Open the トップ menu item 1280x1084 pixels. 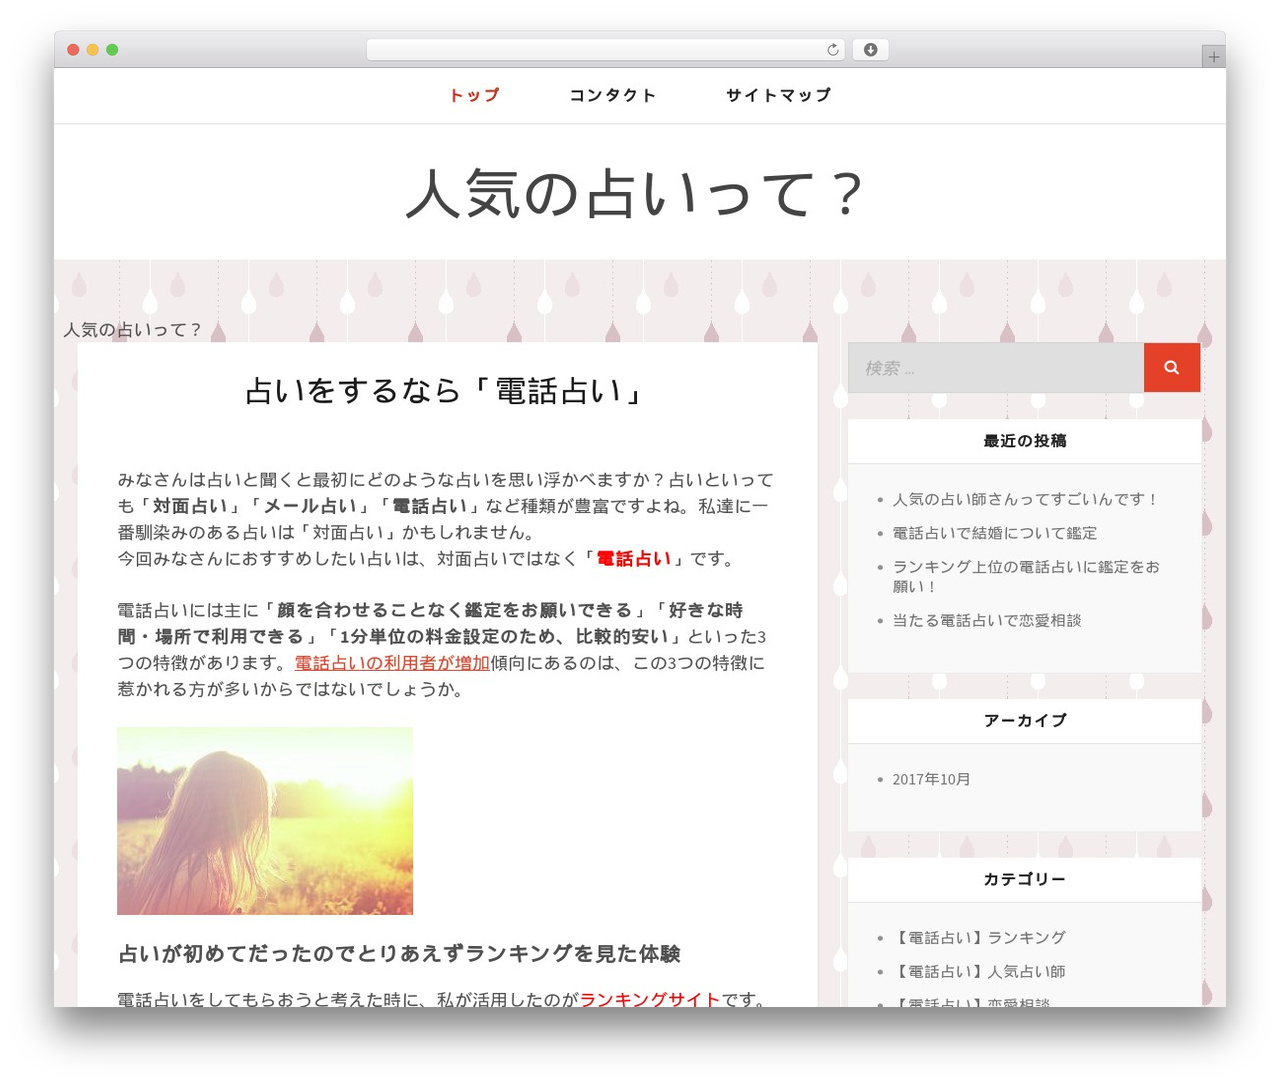click(x=474, y=95)
